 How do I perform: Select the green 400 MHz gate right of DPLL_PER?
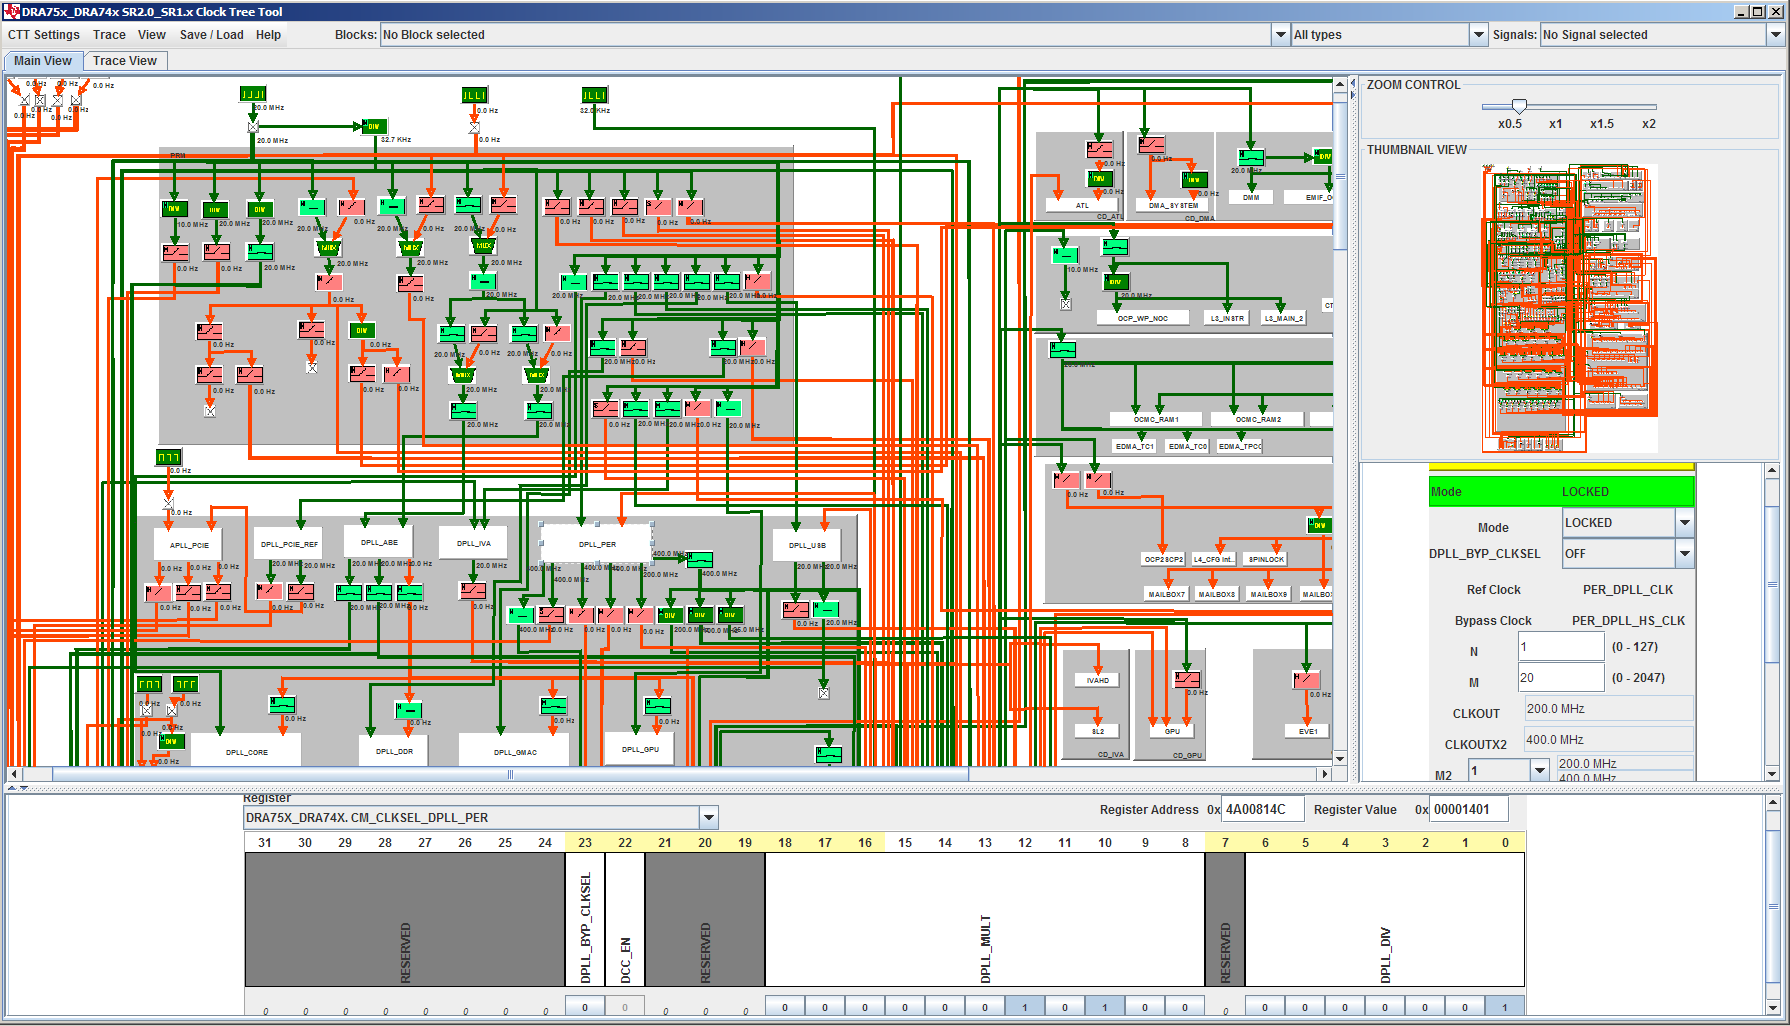click(699, 560)
